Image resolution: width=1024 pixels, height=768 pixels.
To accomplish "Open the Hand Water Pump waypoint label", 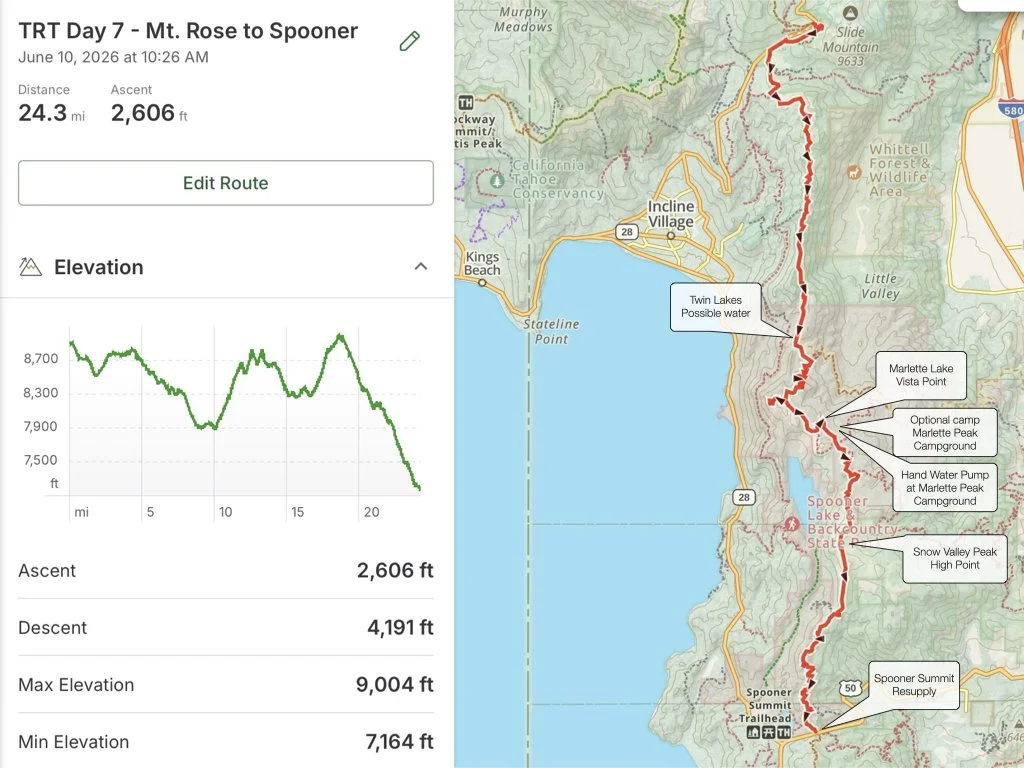I will pyautogui.click(x=944, y=487).
